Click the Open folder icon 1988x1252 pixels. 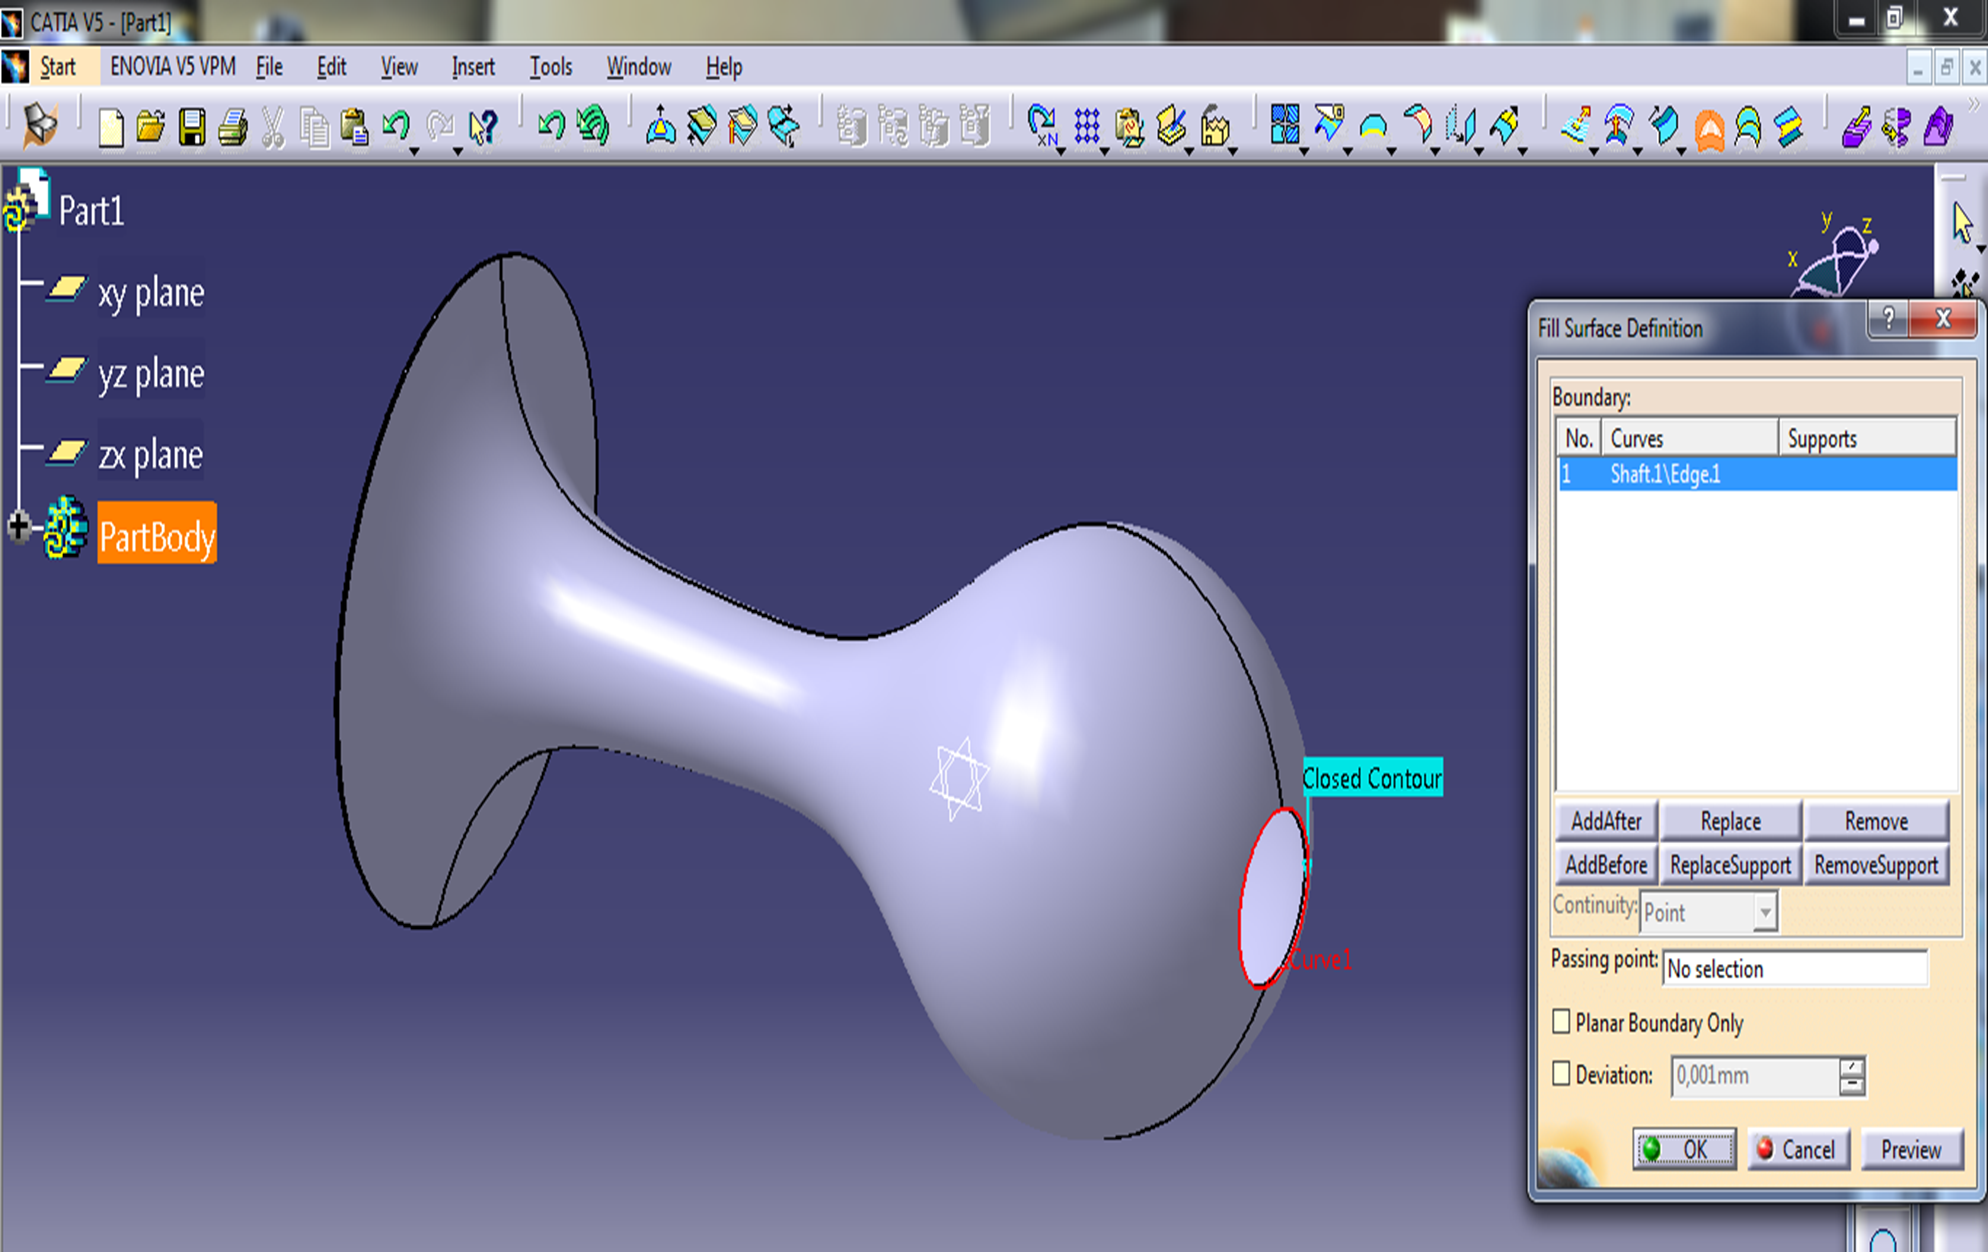(151, 128)
